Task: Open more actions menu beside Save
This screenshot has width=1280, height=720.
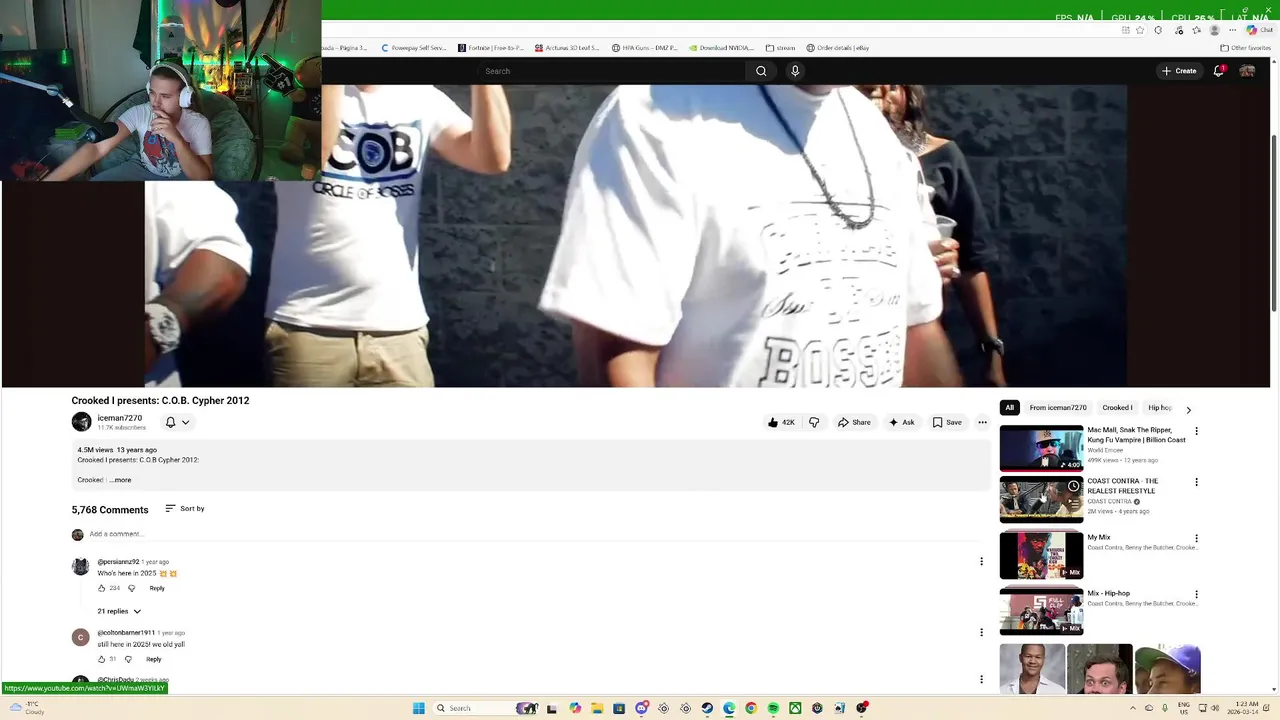Action: (x=982, y=422)
